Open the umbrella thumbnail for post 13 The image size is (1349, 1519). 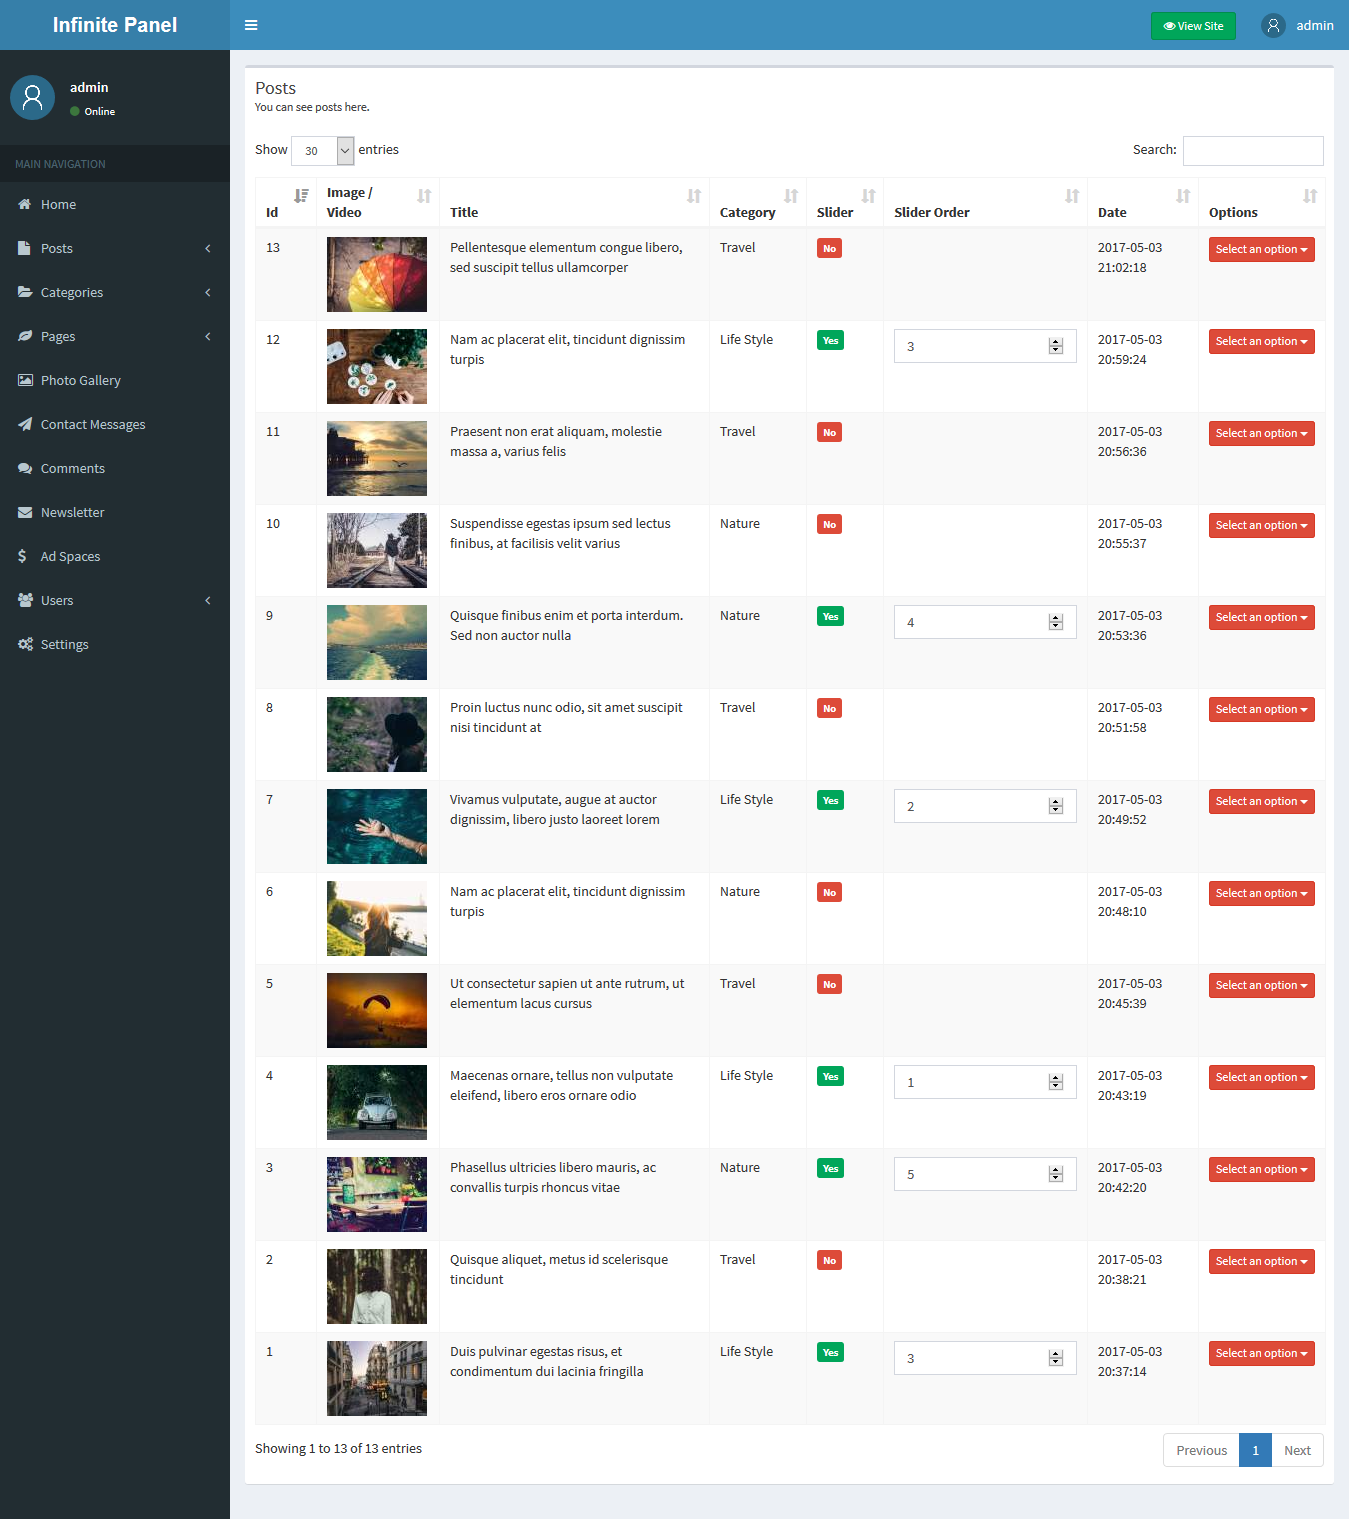(x=376, y=274)
